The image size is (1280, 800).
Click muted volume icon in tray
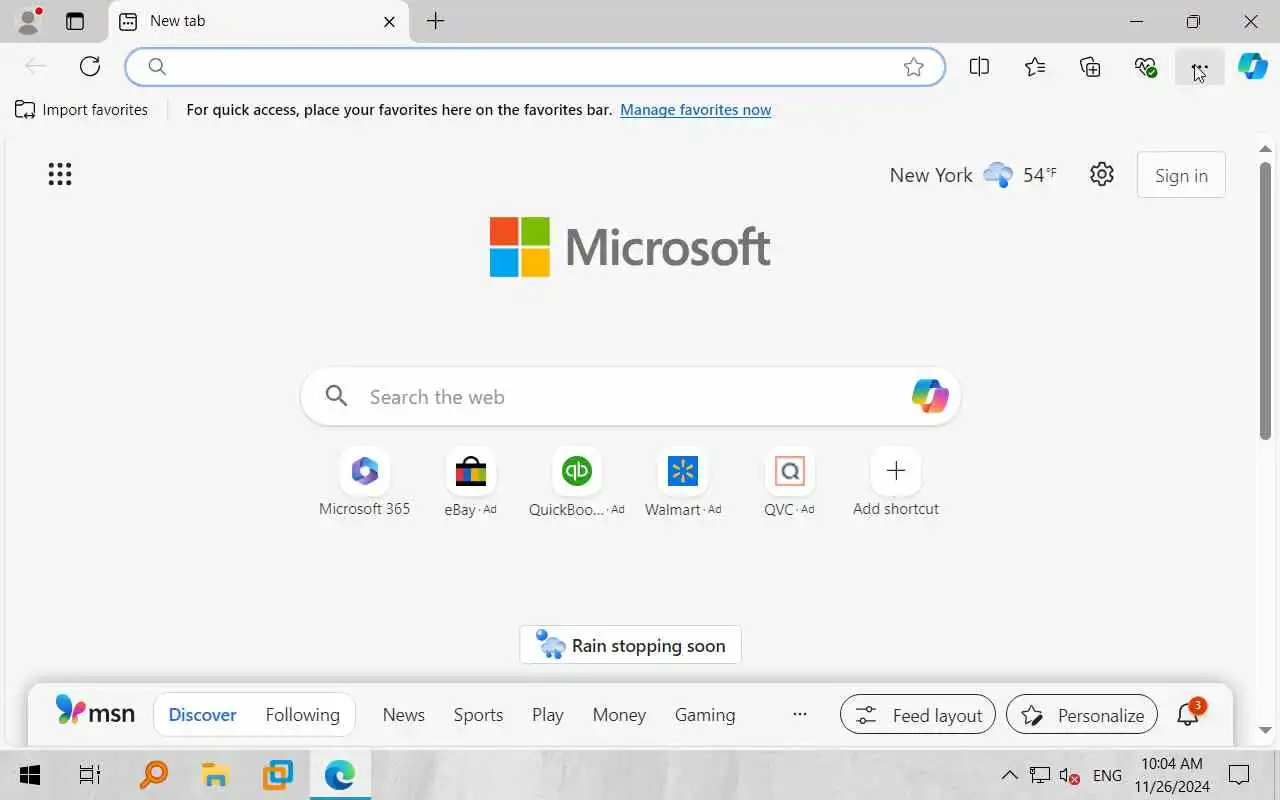click(1070, 776)
